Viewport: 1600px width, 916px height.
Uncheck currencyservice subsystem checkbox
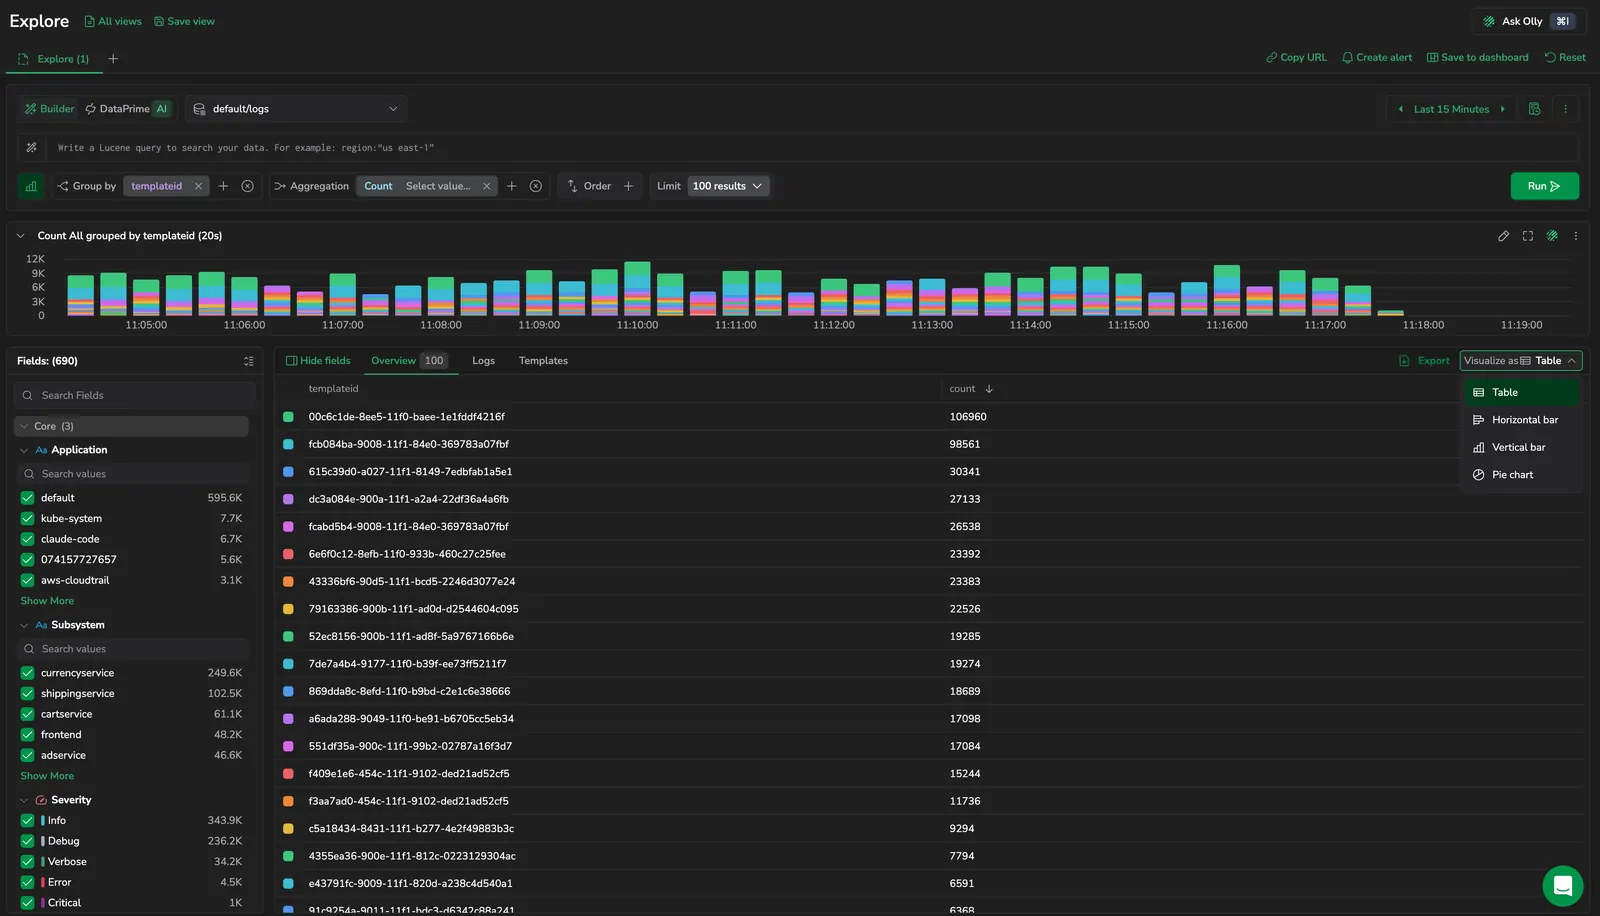coord(27,673)
